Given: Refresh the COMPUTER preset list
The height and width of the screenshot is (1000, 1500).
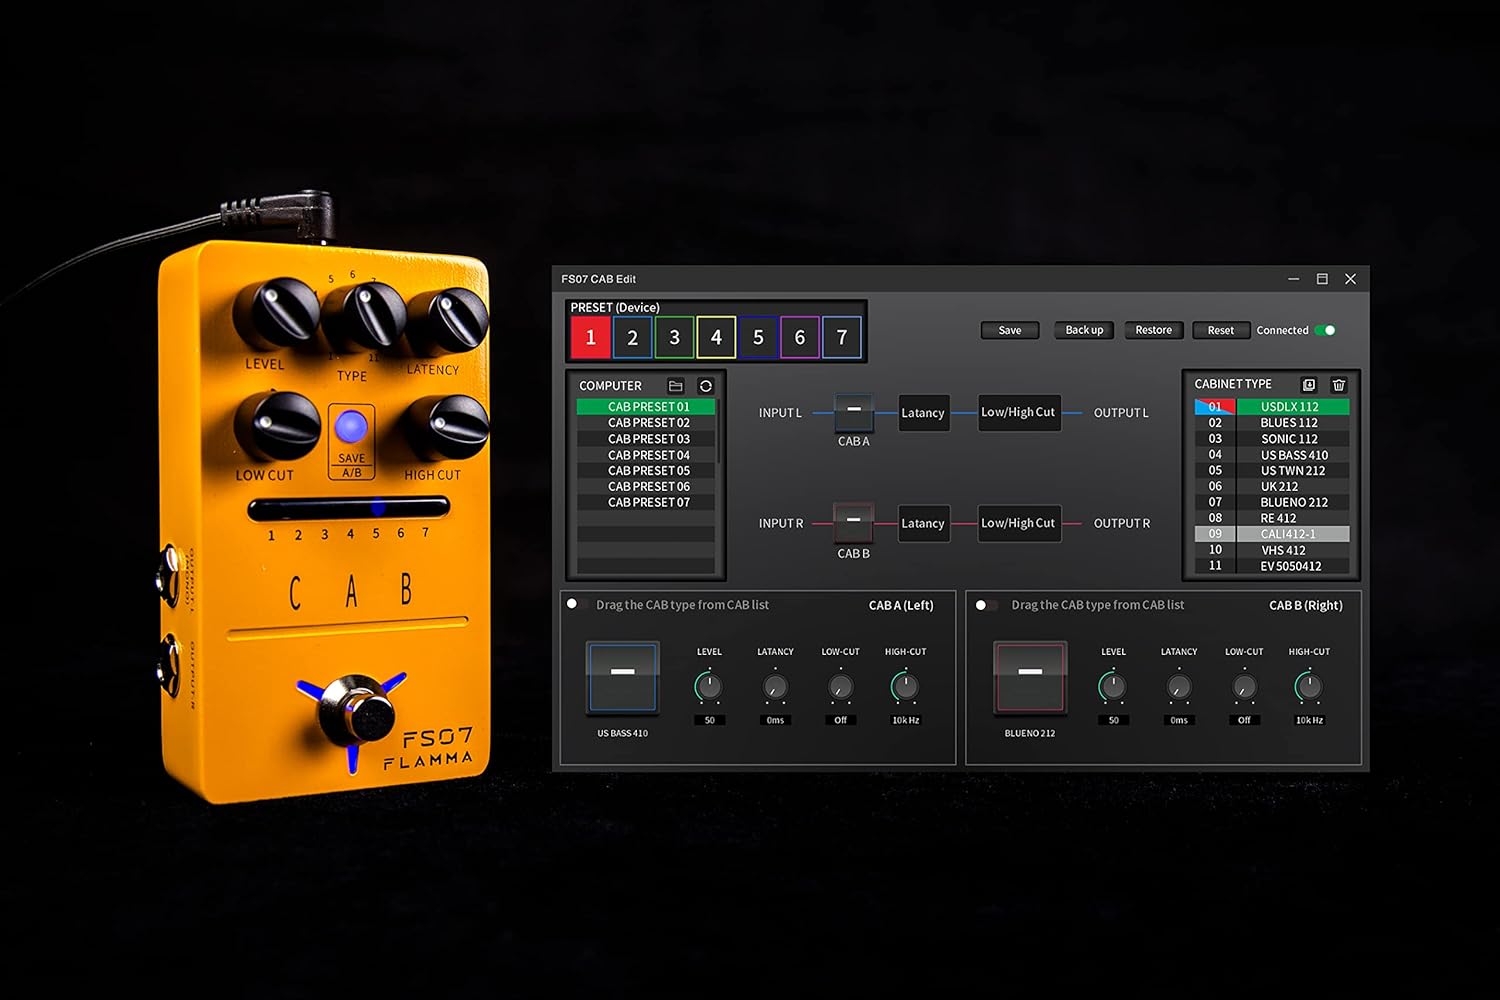Looking at the screenshot, I should (707, 385).
